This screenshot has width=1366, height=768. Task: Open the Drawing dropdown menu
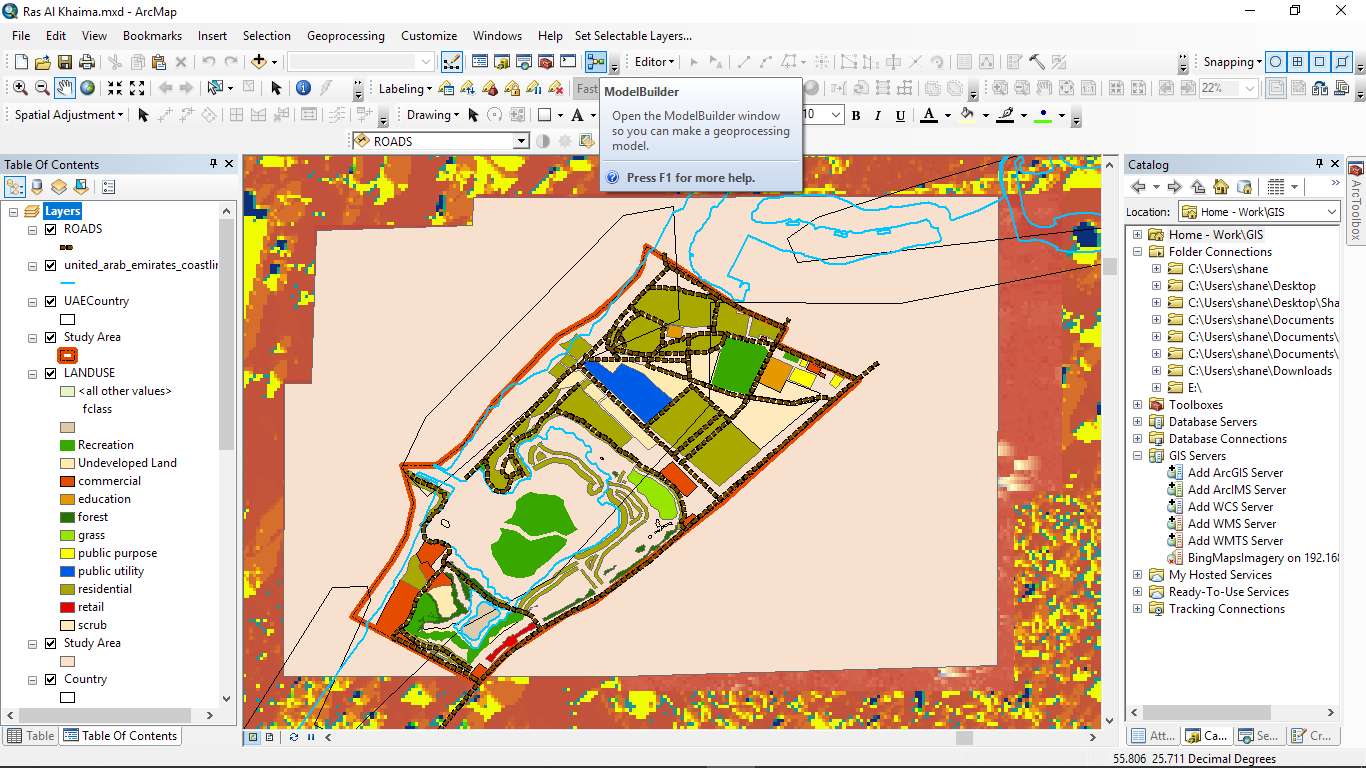[433, 115]
